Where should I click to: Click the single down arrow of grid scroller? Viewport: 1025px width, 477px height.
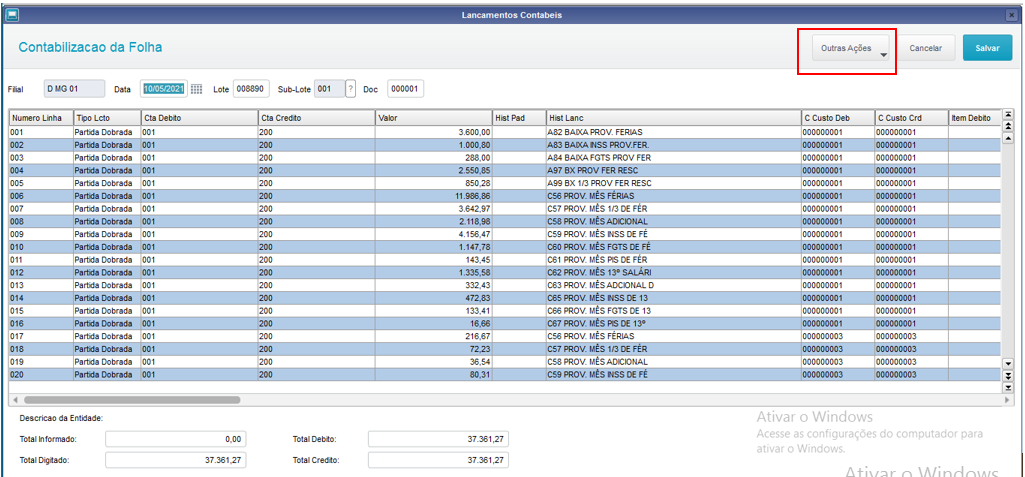[1007, 363]
